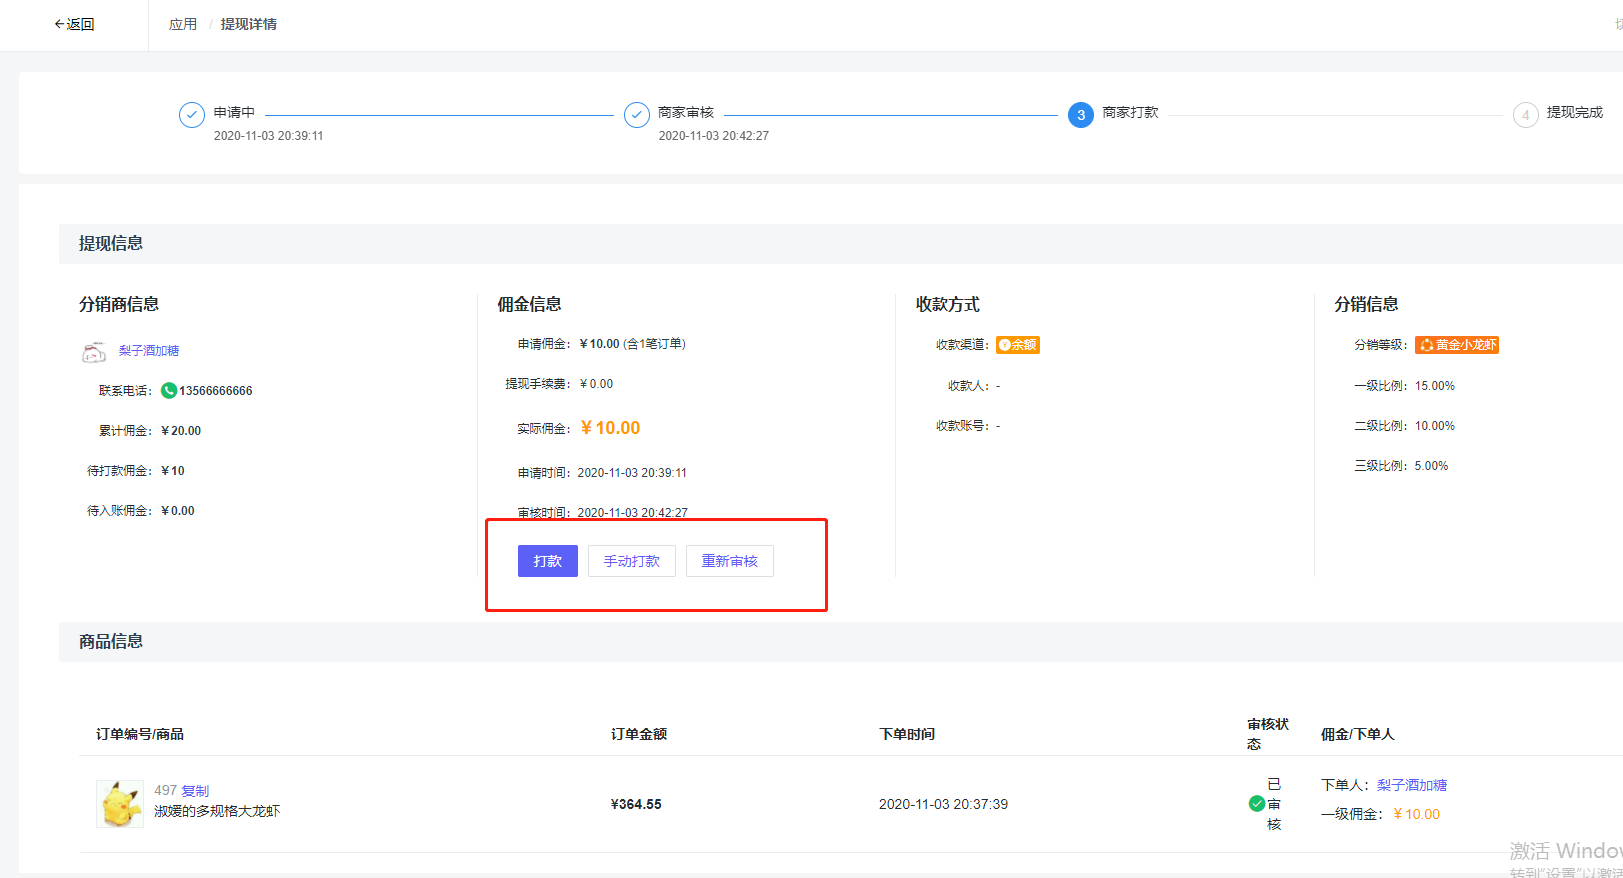Click product name 淑媛的多规格大龙虾
The height and width of the screenshot is (878, 1623).
(217, 811)
